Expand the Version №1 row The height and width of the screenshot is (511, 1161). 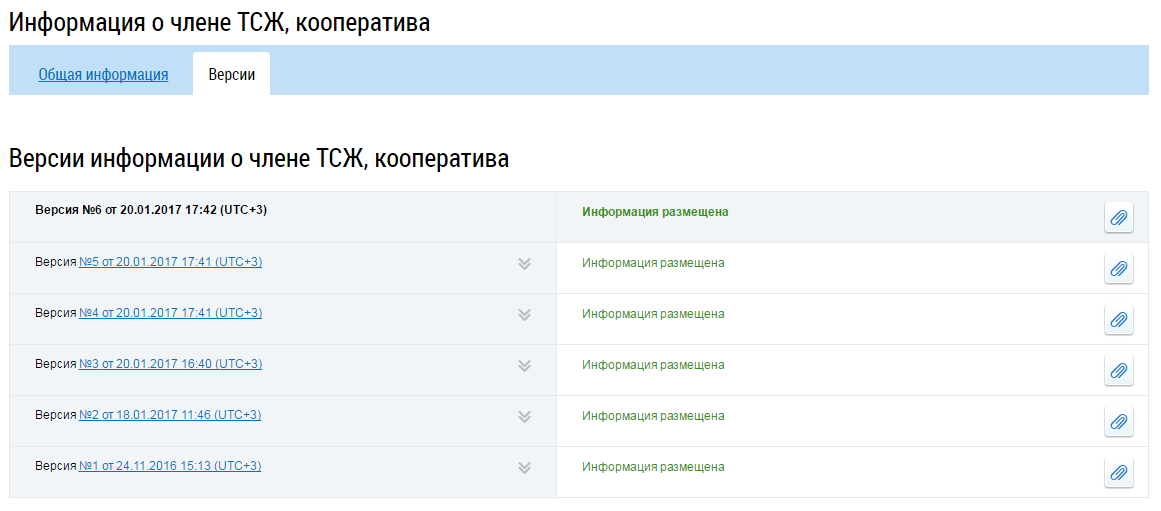pyautogui.click(x=524, y=468)
